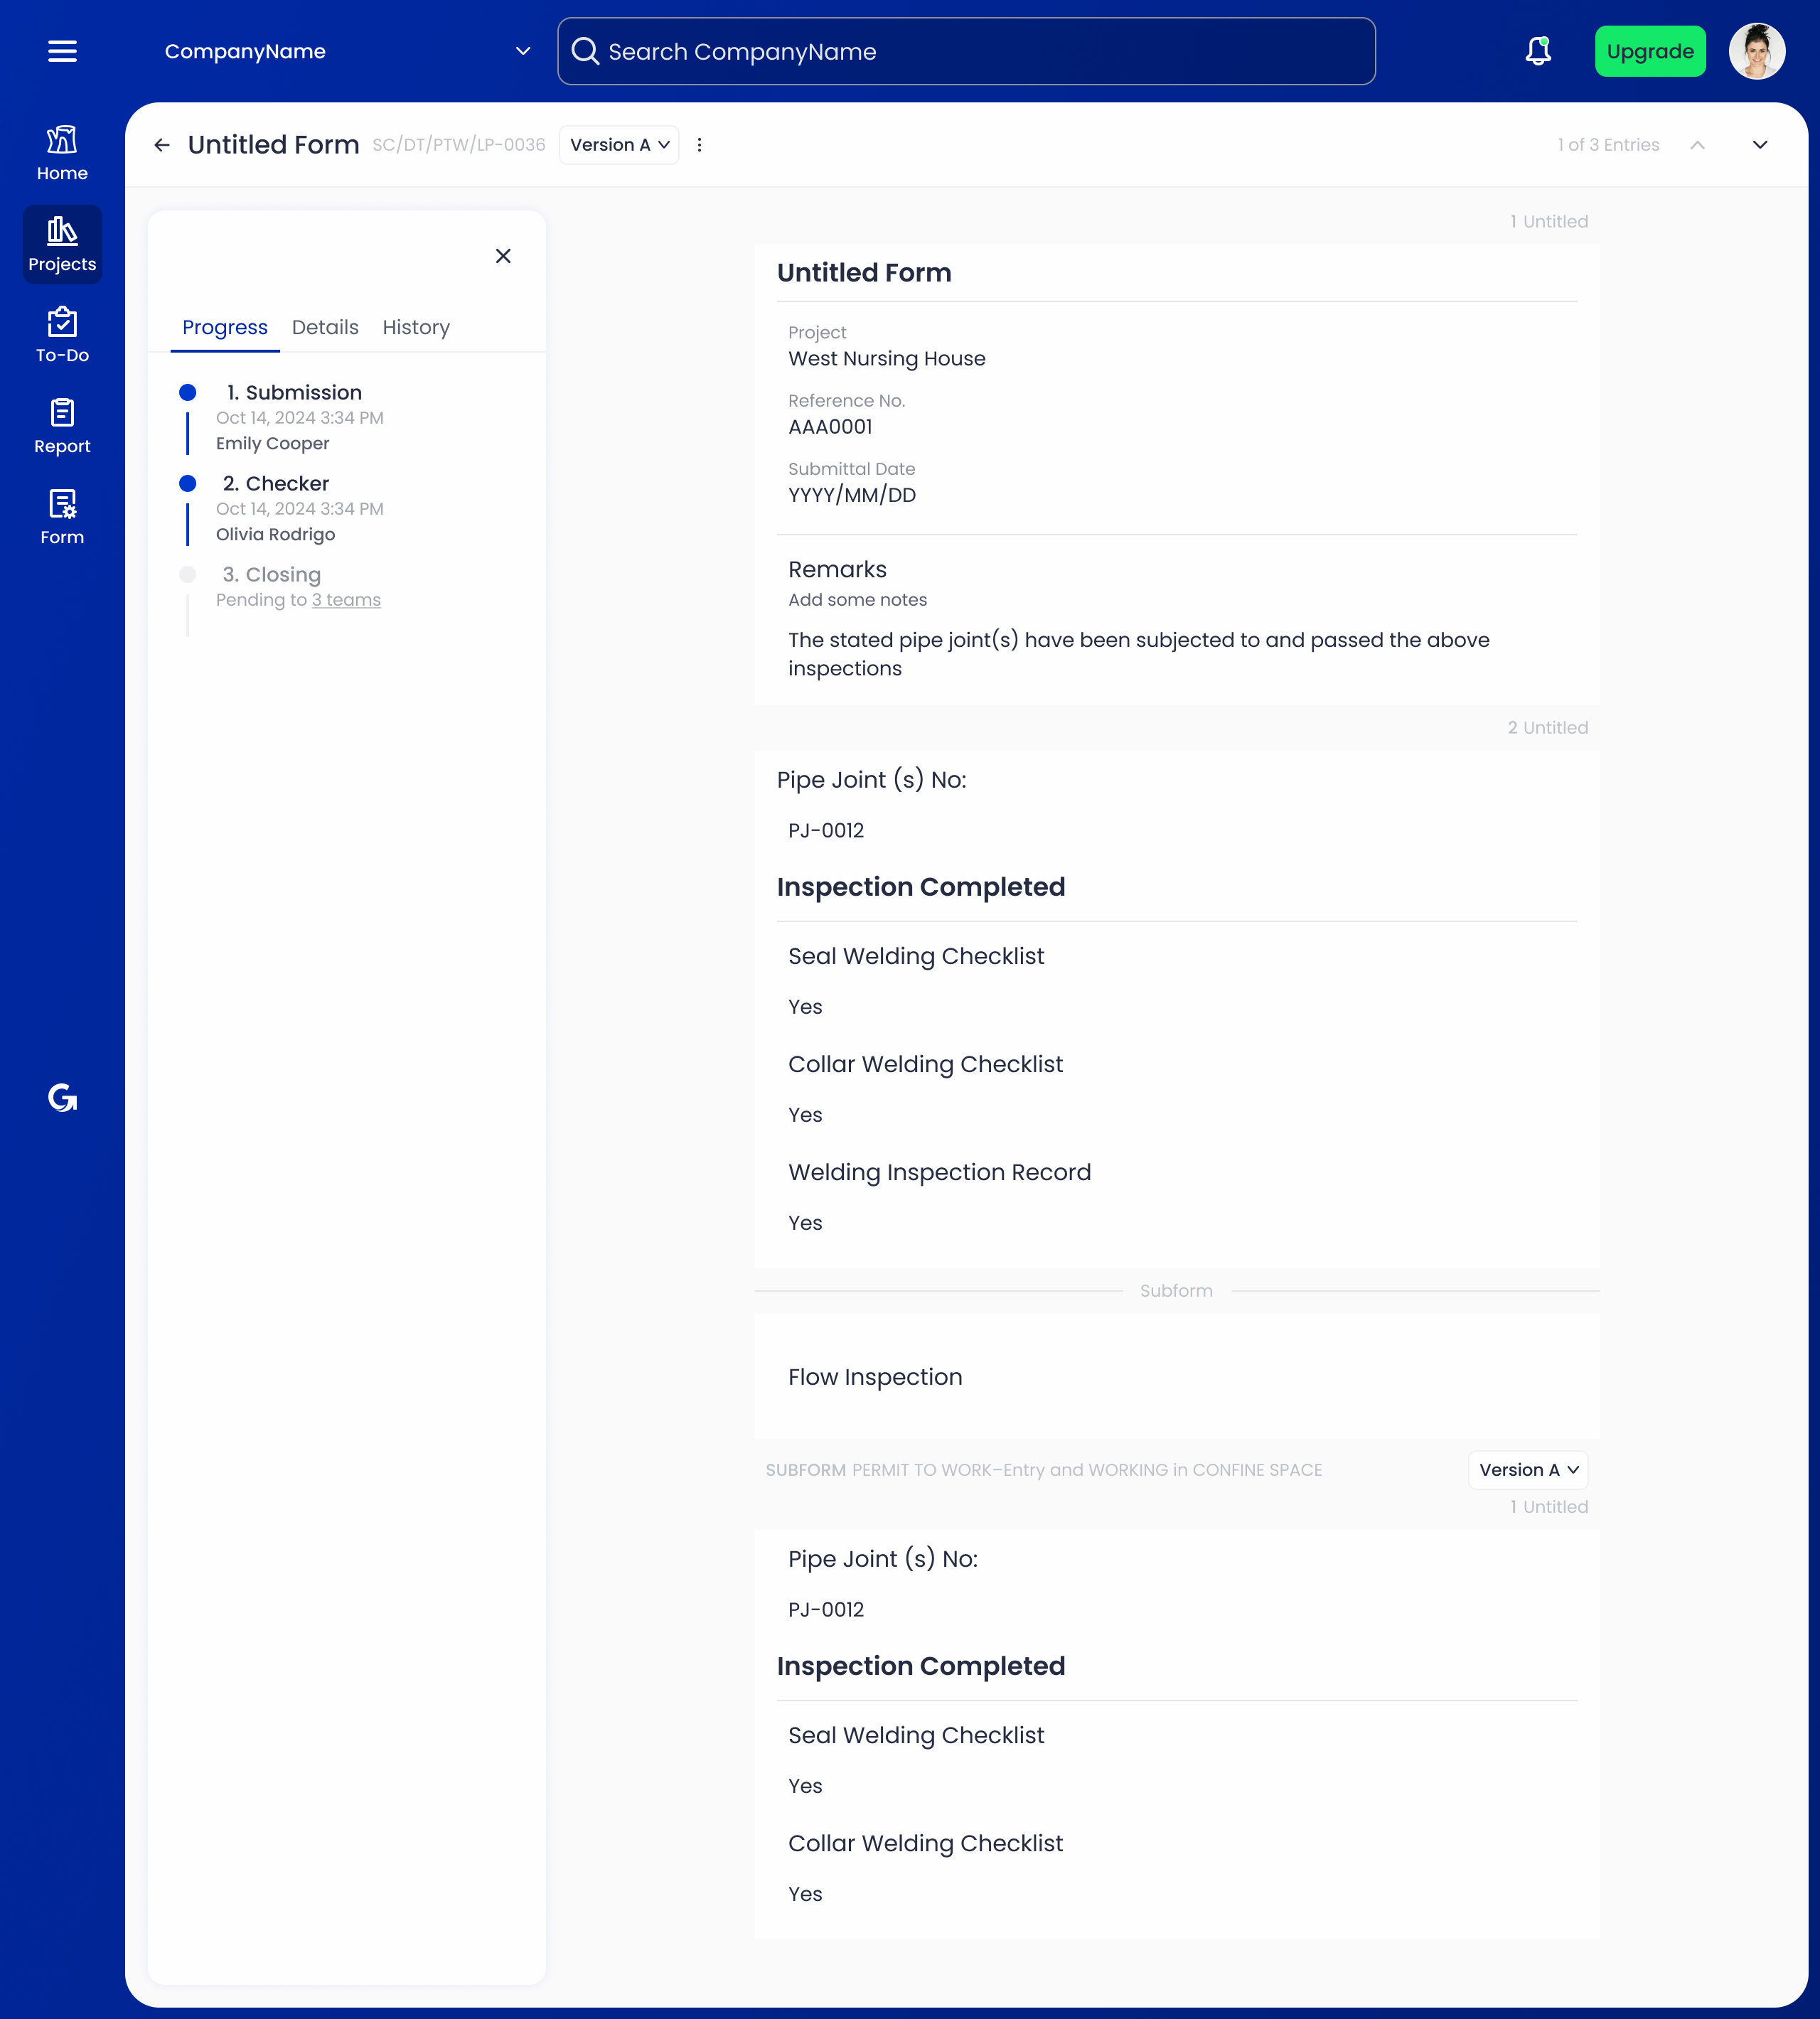Go to Home in sidebar
1820x2019 pixels.
point(62,153)
